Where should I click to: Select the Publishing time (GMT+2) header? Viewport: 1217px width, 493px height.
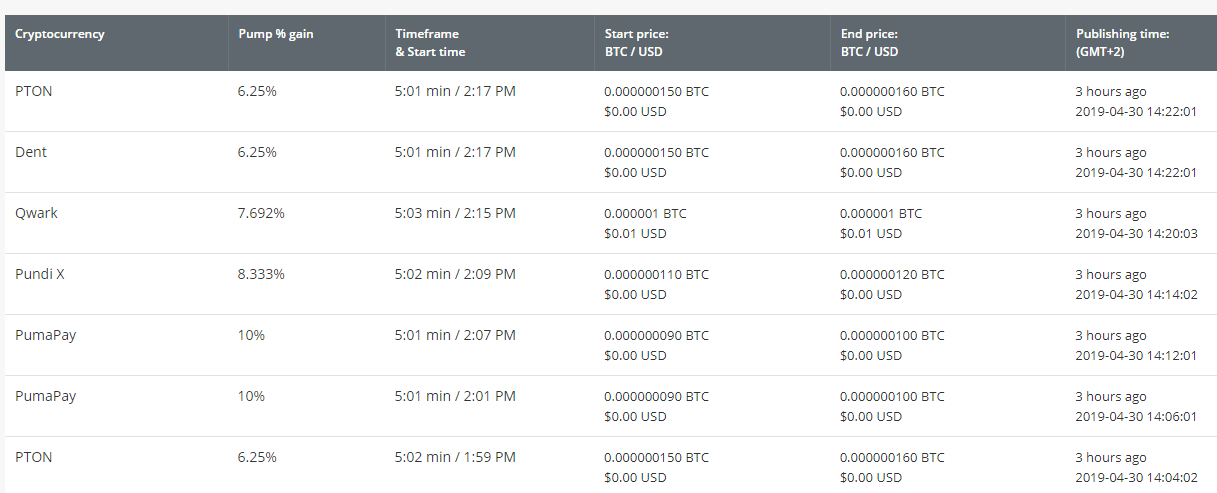tap(1122, 43)
